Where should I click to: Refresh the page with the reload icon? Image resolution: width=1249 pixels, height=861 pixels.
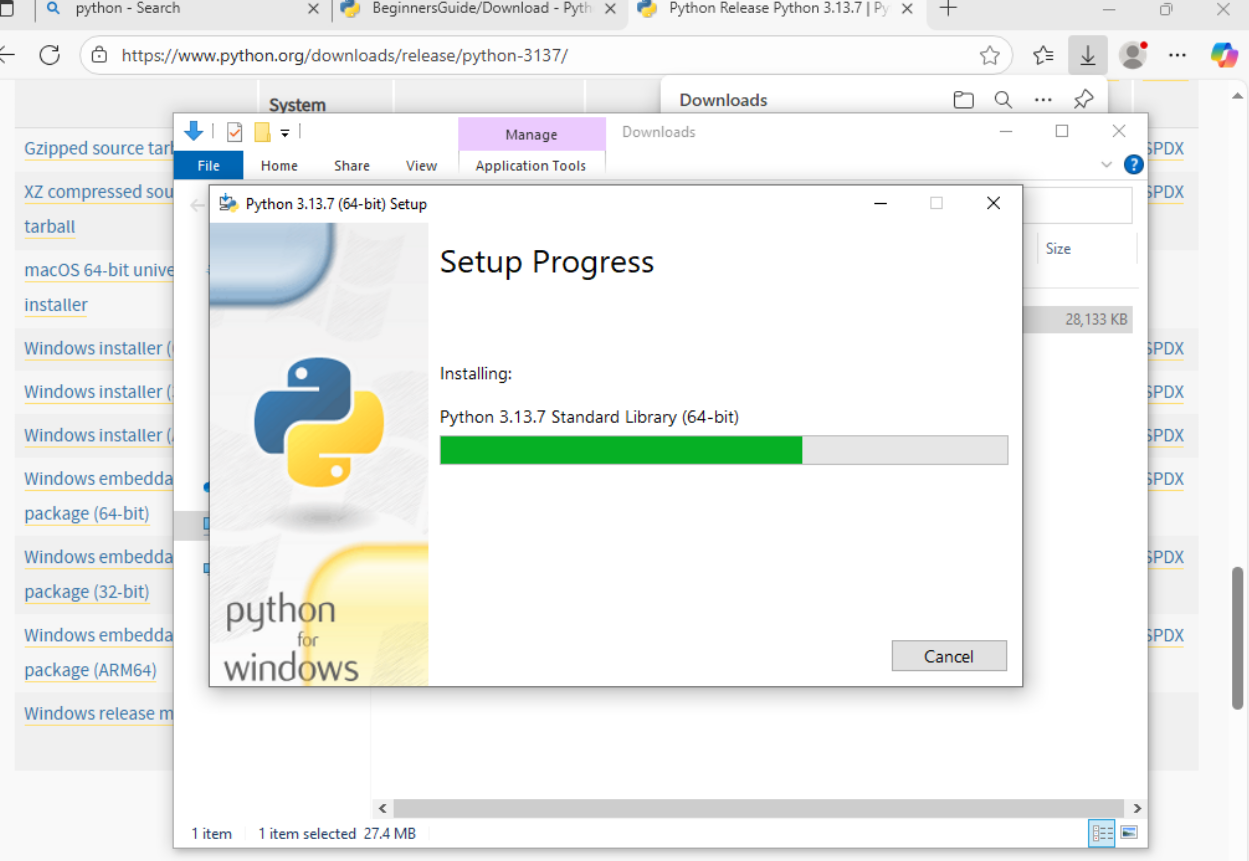(x=50, y=55)
